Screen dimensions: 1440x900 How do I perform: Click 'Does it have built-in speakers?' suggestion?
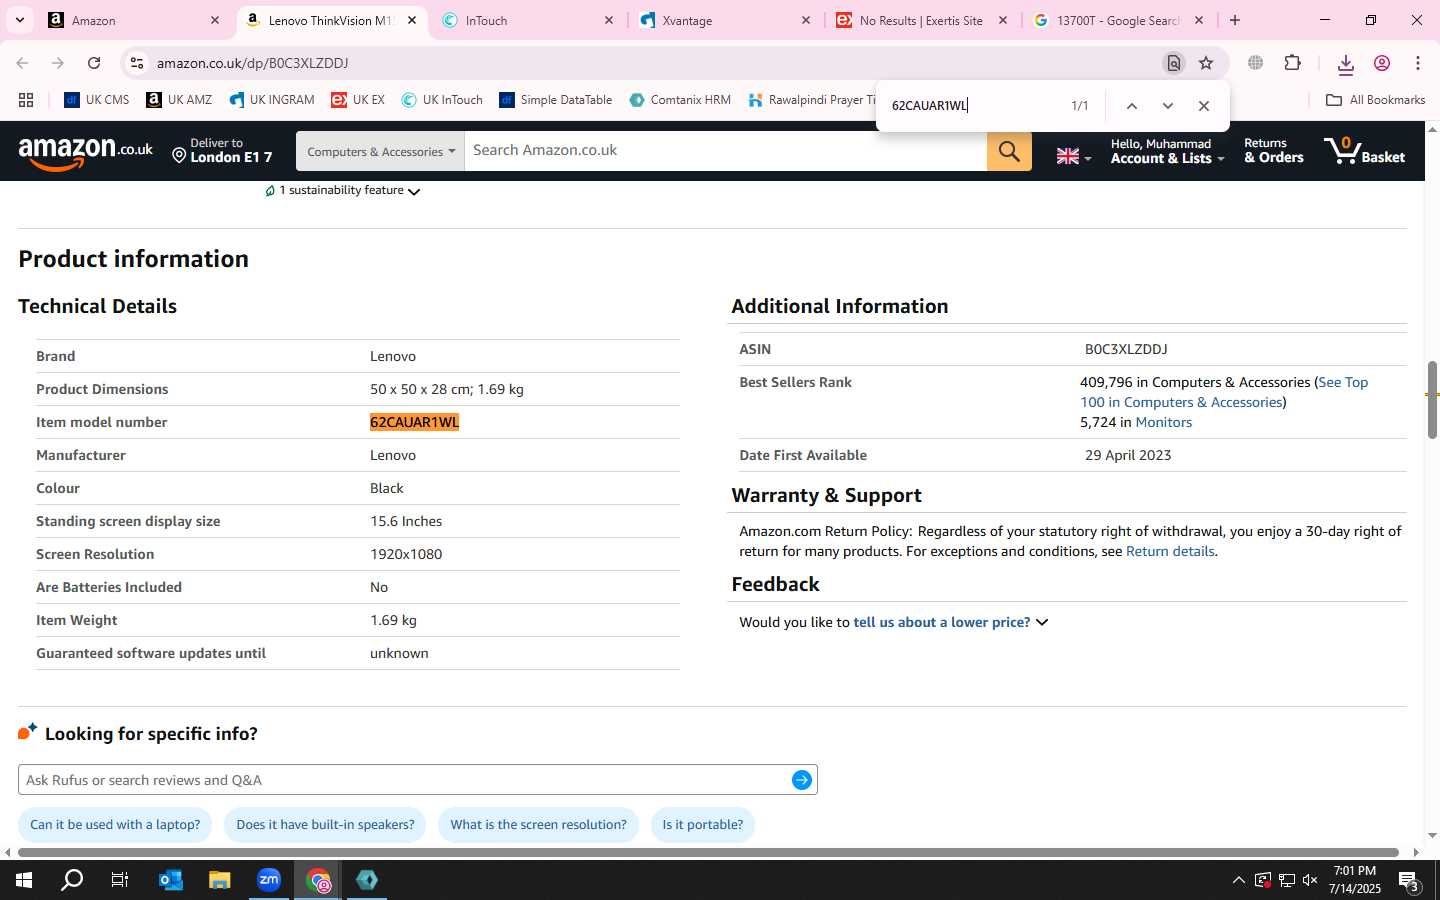pos(325,825)
